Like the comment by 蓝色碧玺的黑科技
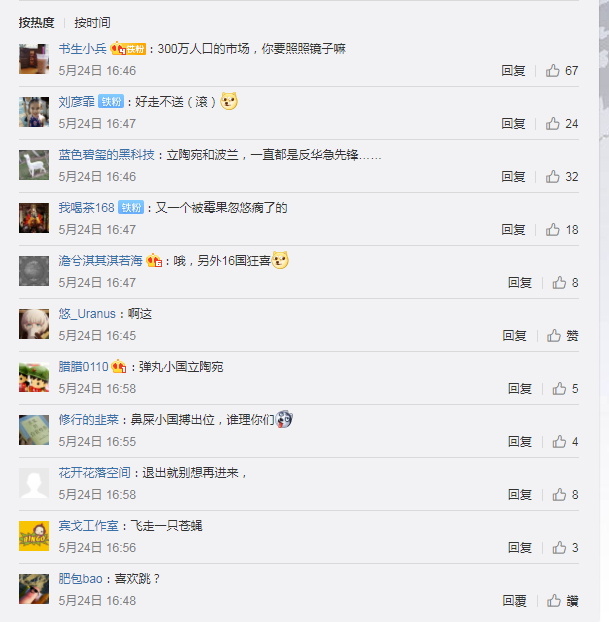609x622 pixels. tap(552, 177)
